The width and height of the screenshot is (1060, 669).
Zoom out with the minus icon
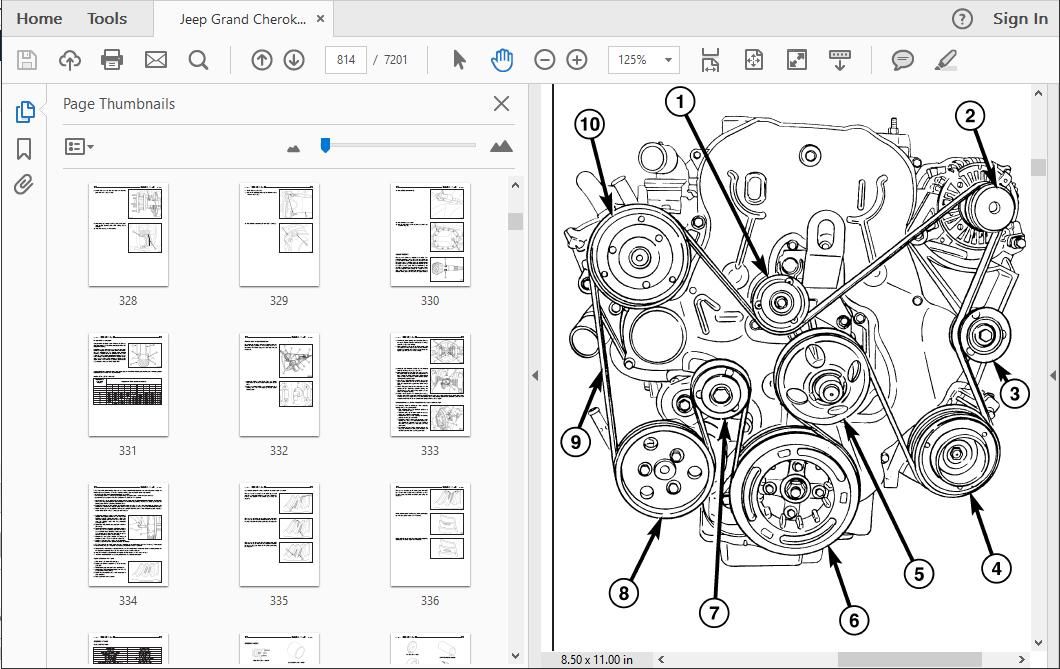544,60
